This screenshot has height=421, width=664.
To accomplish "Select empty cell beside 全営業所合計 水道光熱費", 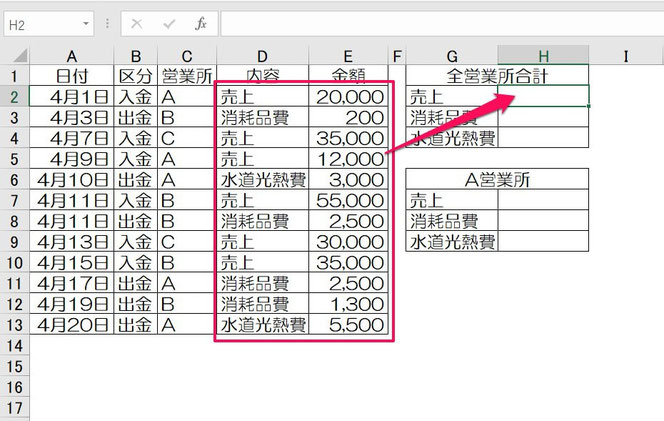I will 543,138.
